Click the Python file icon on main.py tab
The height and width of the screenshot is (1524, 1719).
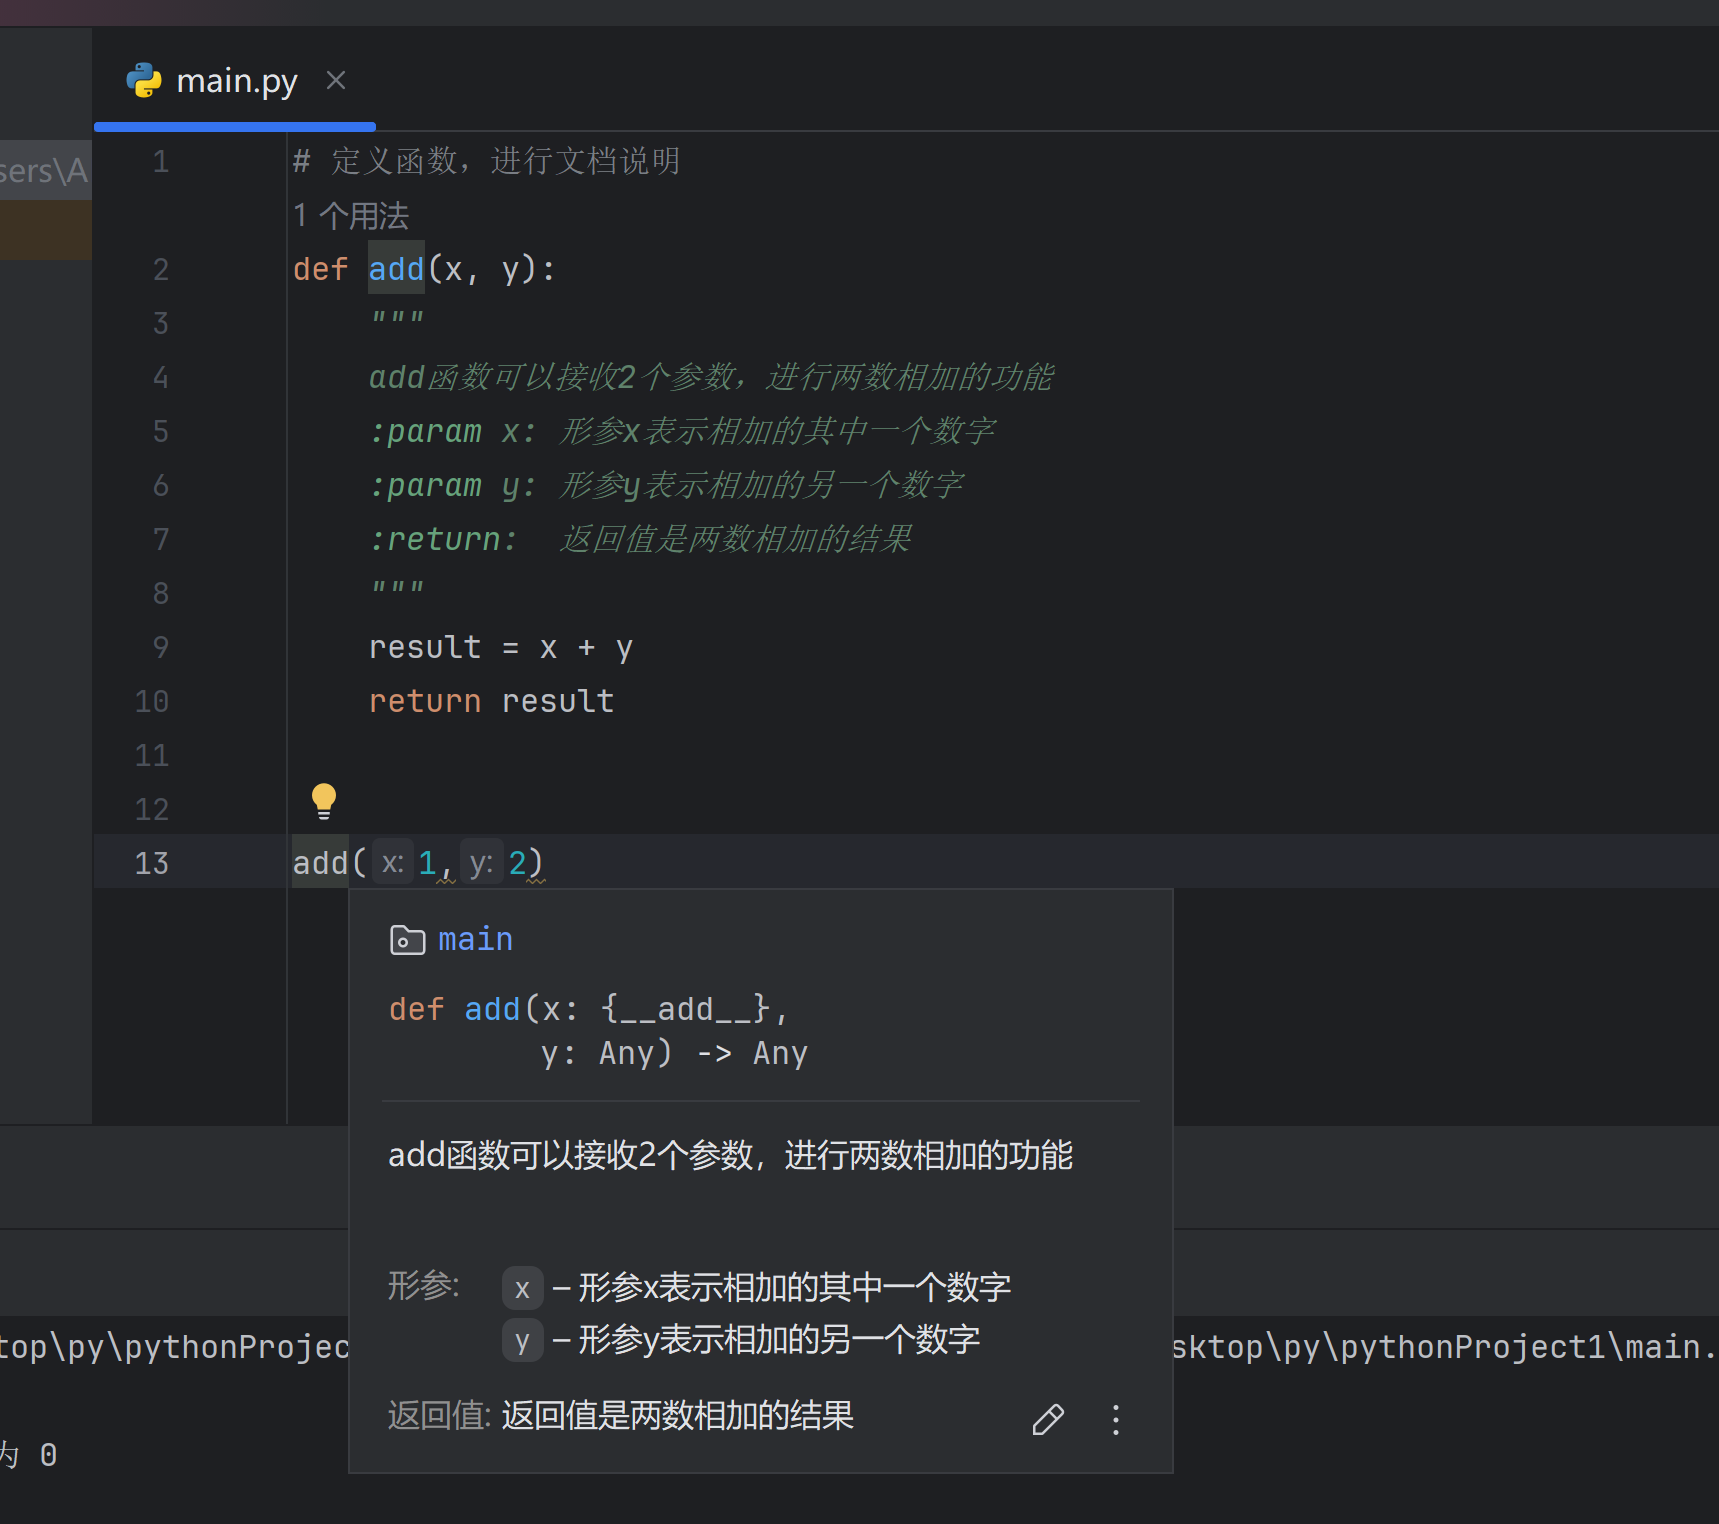[x=144, y=80]
